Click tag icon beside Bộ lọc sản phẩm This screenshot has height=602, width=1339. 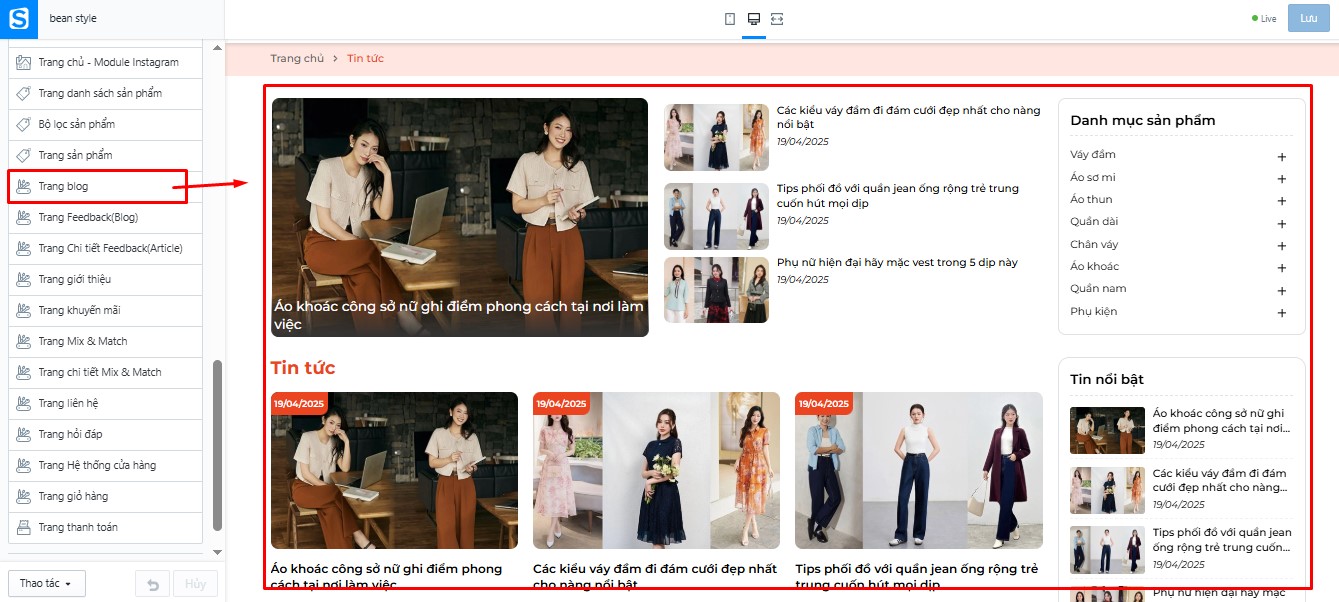(24, 124)
